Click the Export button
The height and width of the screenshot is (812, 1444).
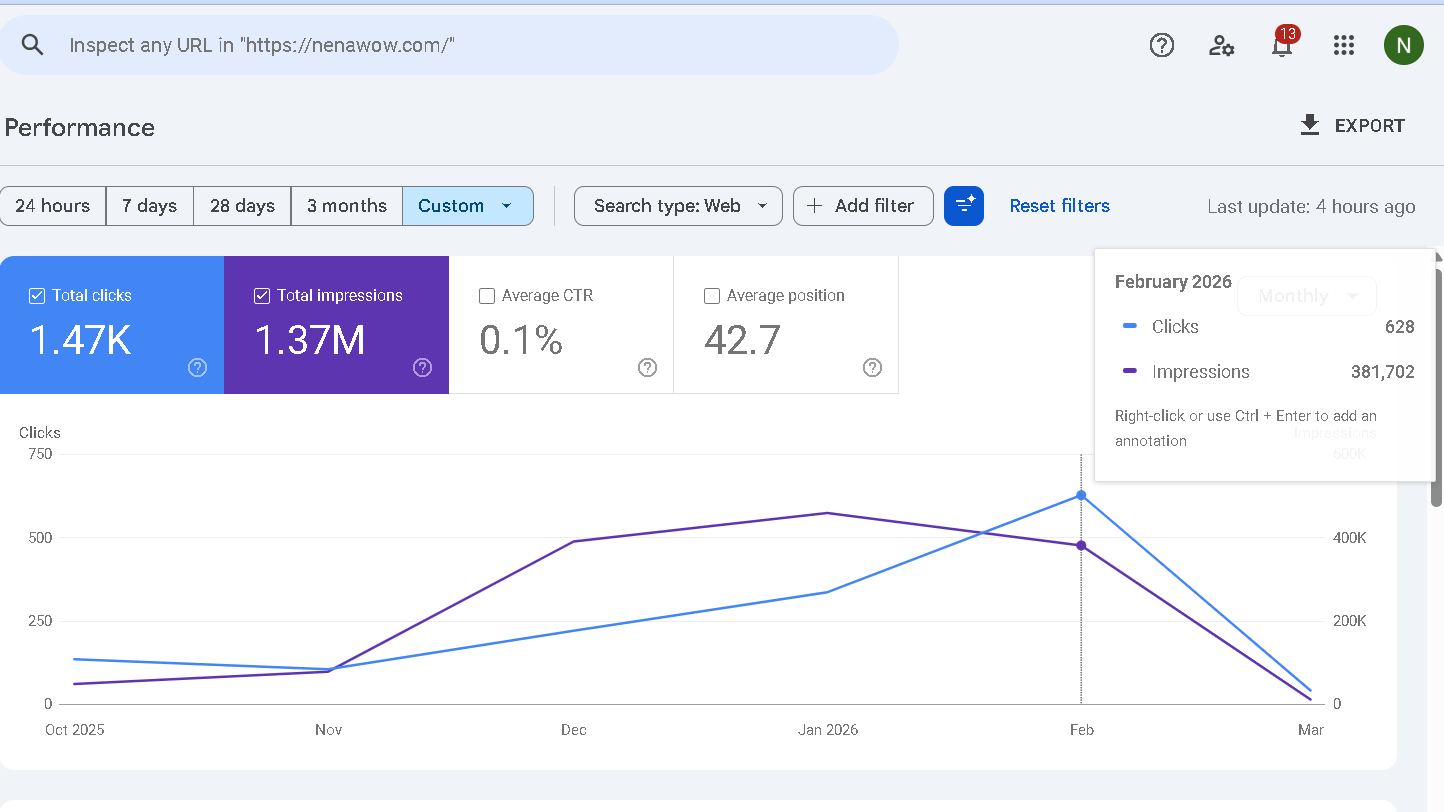click(1351, 126)
